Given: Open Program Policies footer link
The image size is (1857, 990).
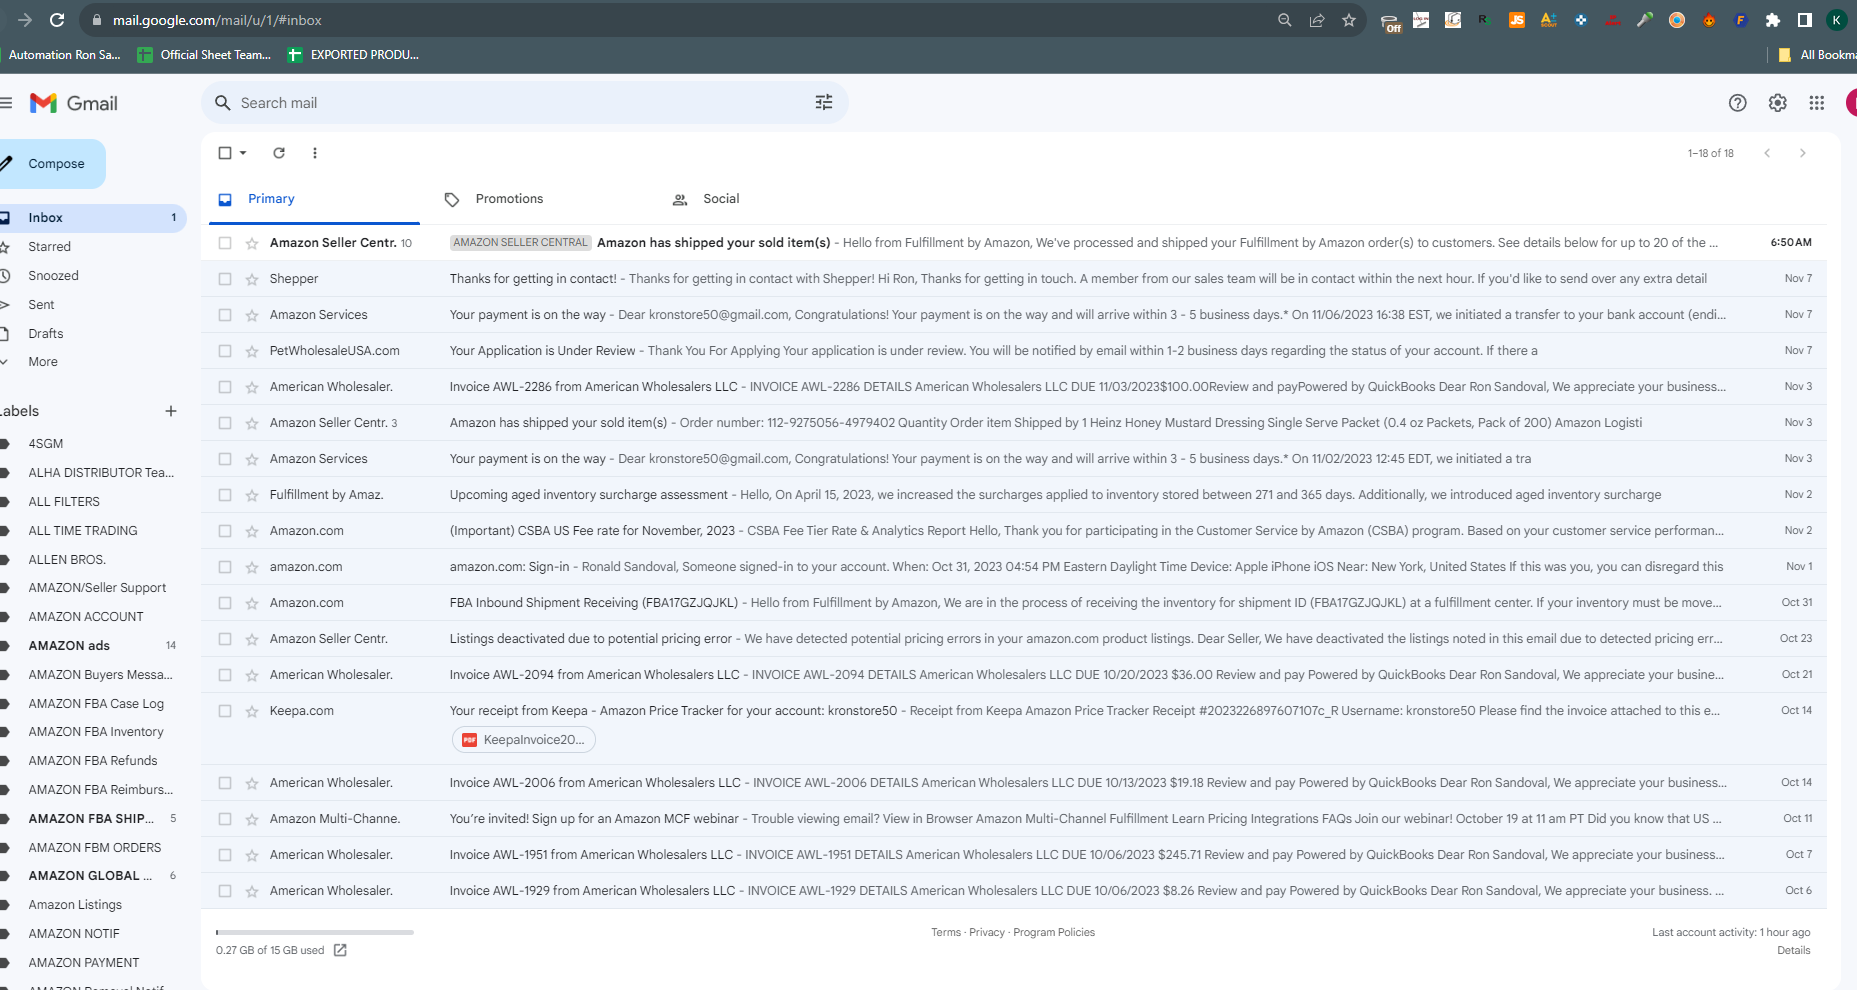Looking at the screenshot, I should click(1054, 933).
